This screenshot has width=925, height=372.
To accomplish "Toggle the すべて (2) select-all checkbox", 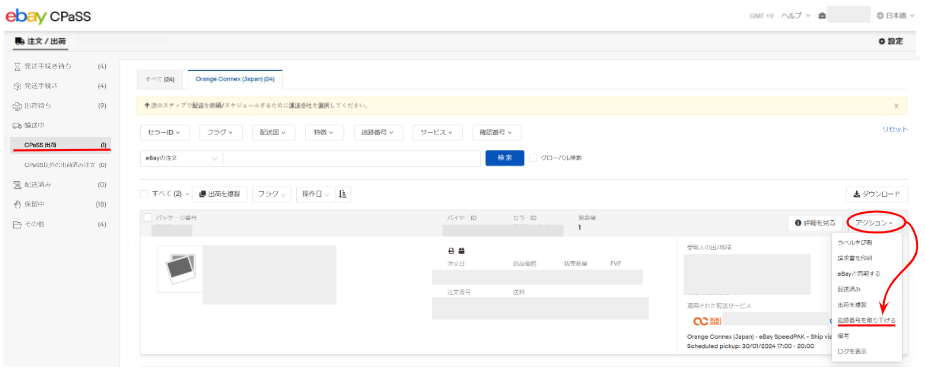I will pos(145,193).
